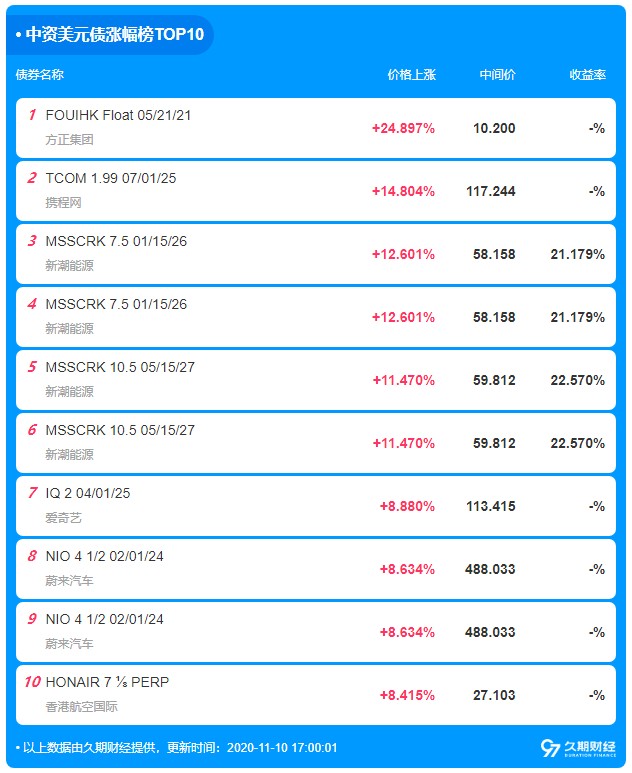The height and width of the screenshot is (773, 632).
Task: Click the Duration Finance logo icon
Action: tap(578, 748)
